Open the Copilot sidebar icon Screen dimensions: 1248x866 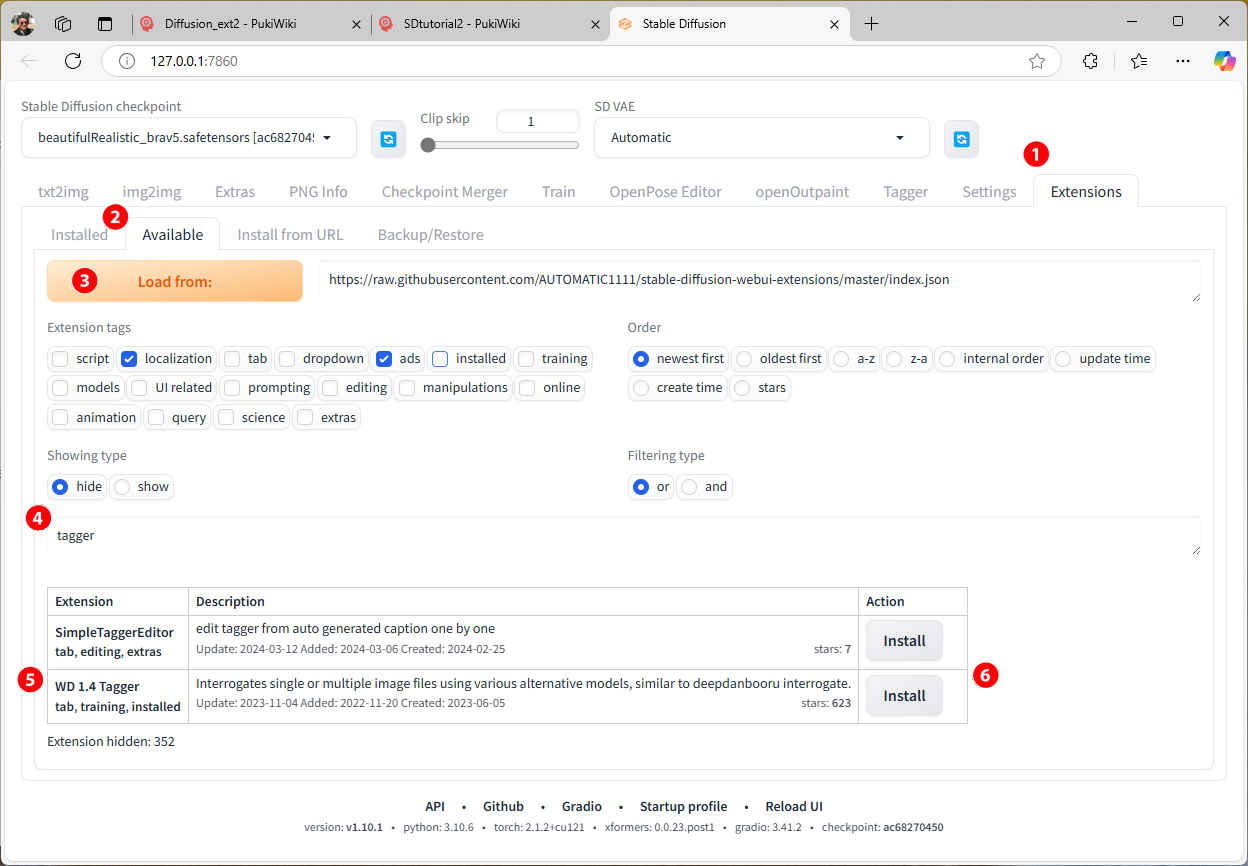pyautogui.click(x=1224, y=61)
